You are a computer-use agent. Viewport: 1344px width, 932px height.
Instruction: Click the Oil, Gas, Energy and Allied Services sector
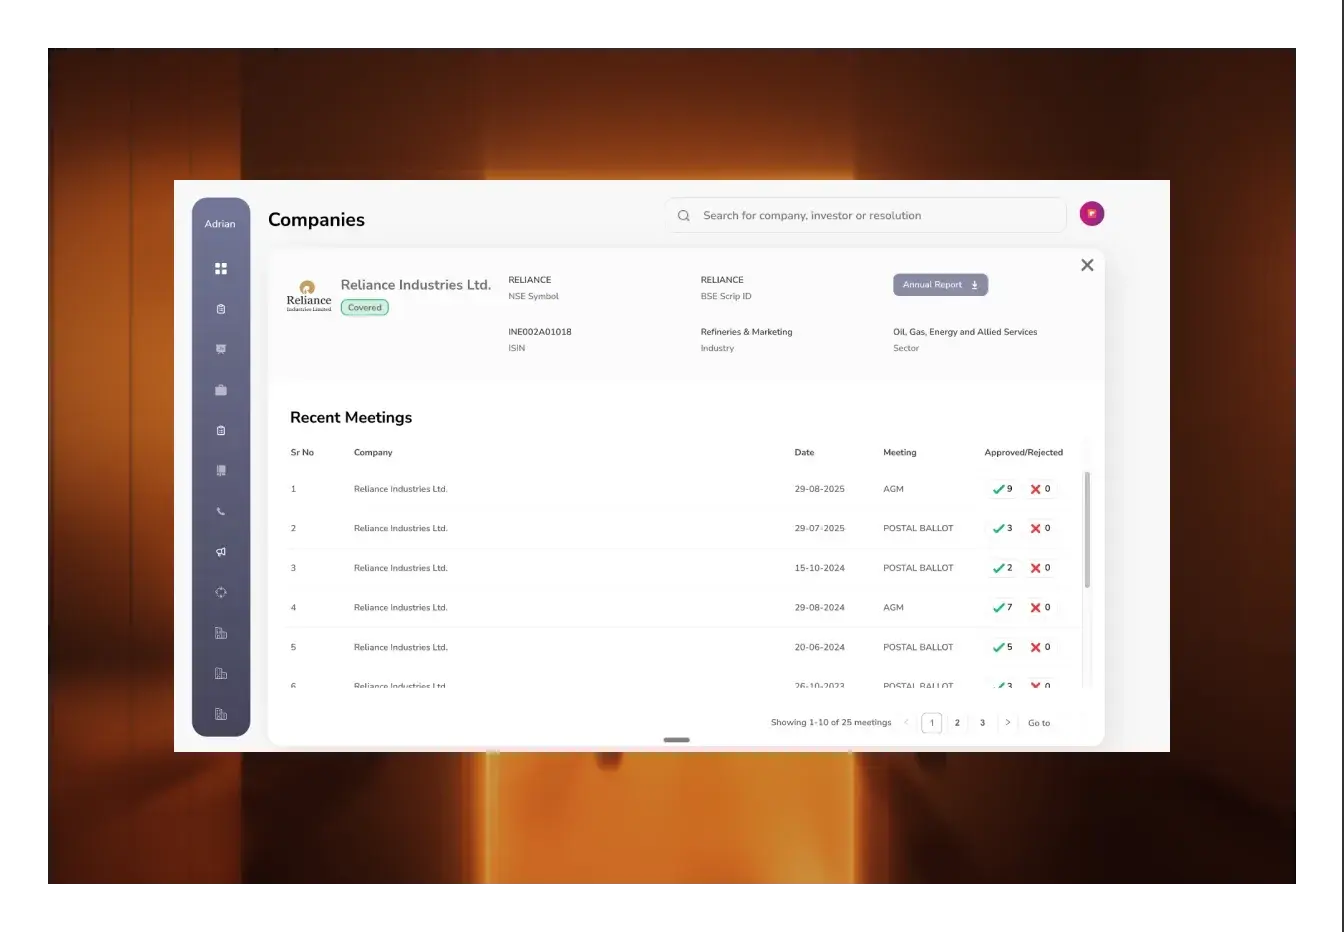click(965, 332)
